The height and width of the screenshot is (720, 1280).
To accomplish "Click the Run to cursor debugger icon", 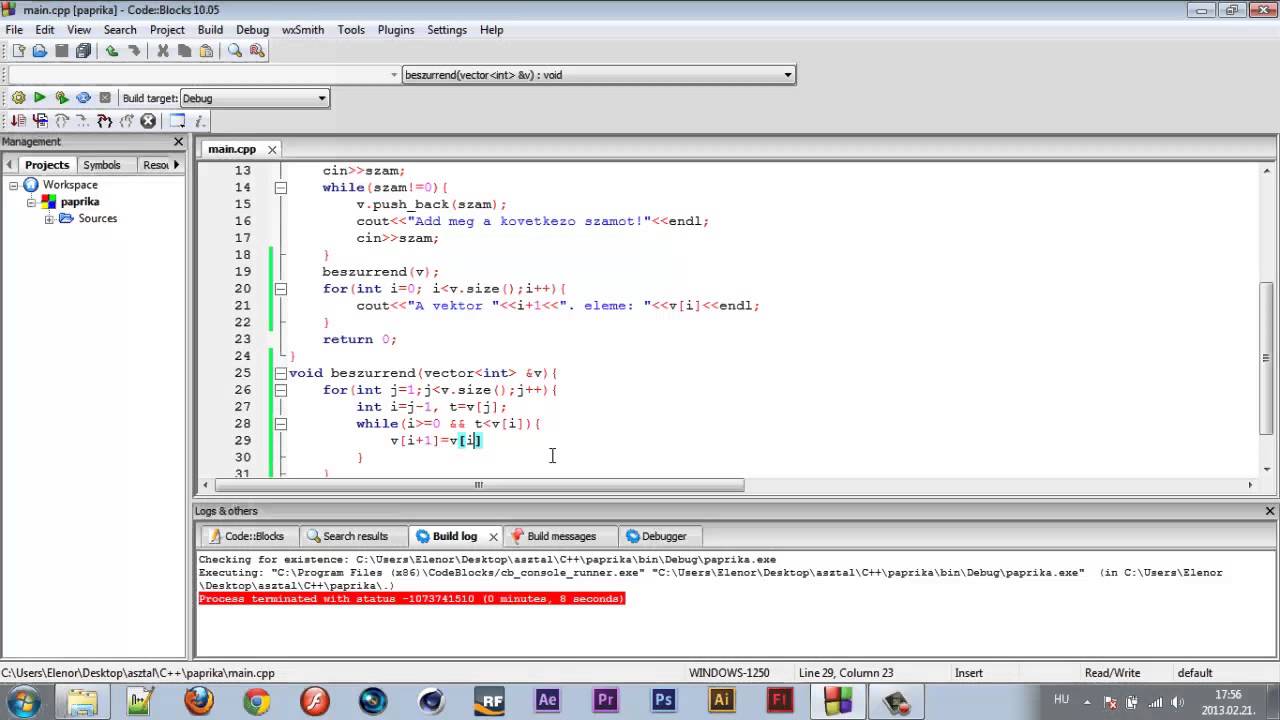I will click(x=40, y=121).
